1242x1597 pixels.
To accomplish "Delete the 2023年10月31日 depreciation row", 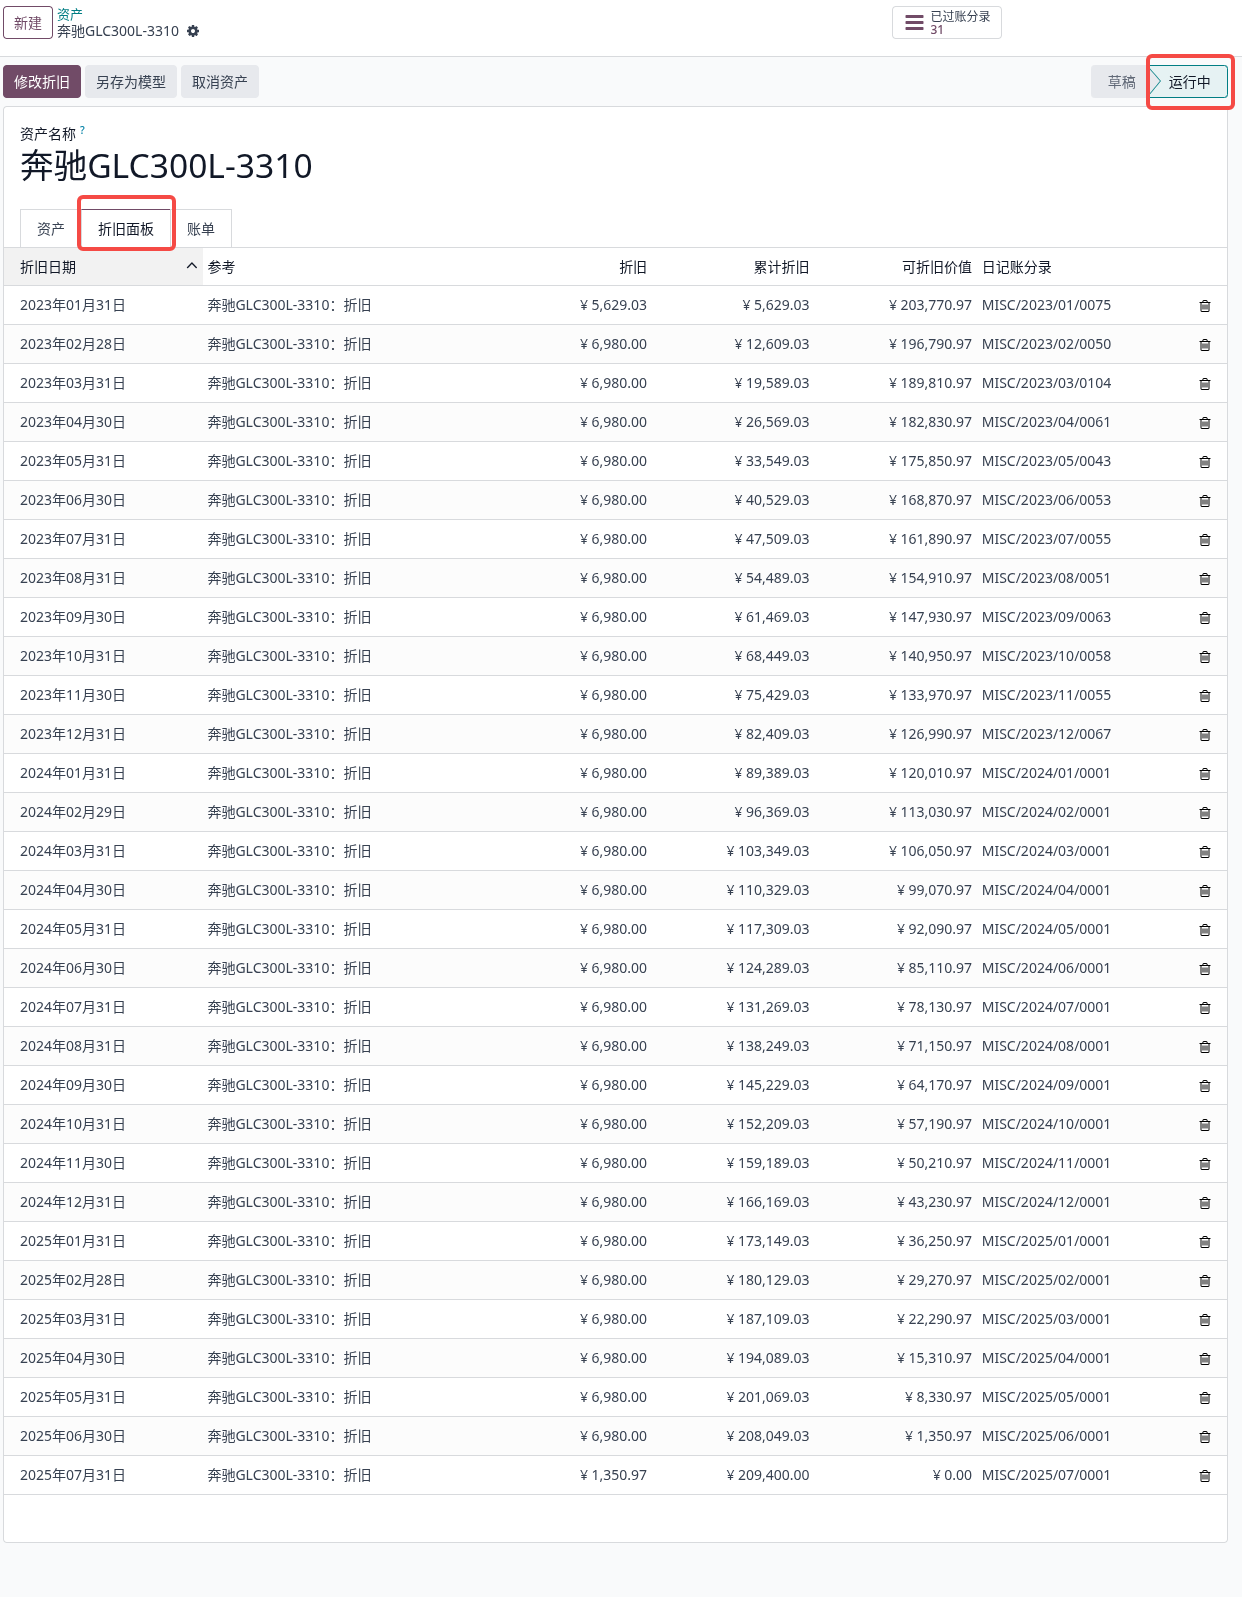I will point(1205,657).
